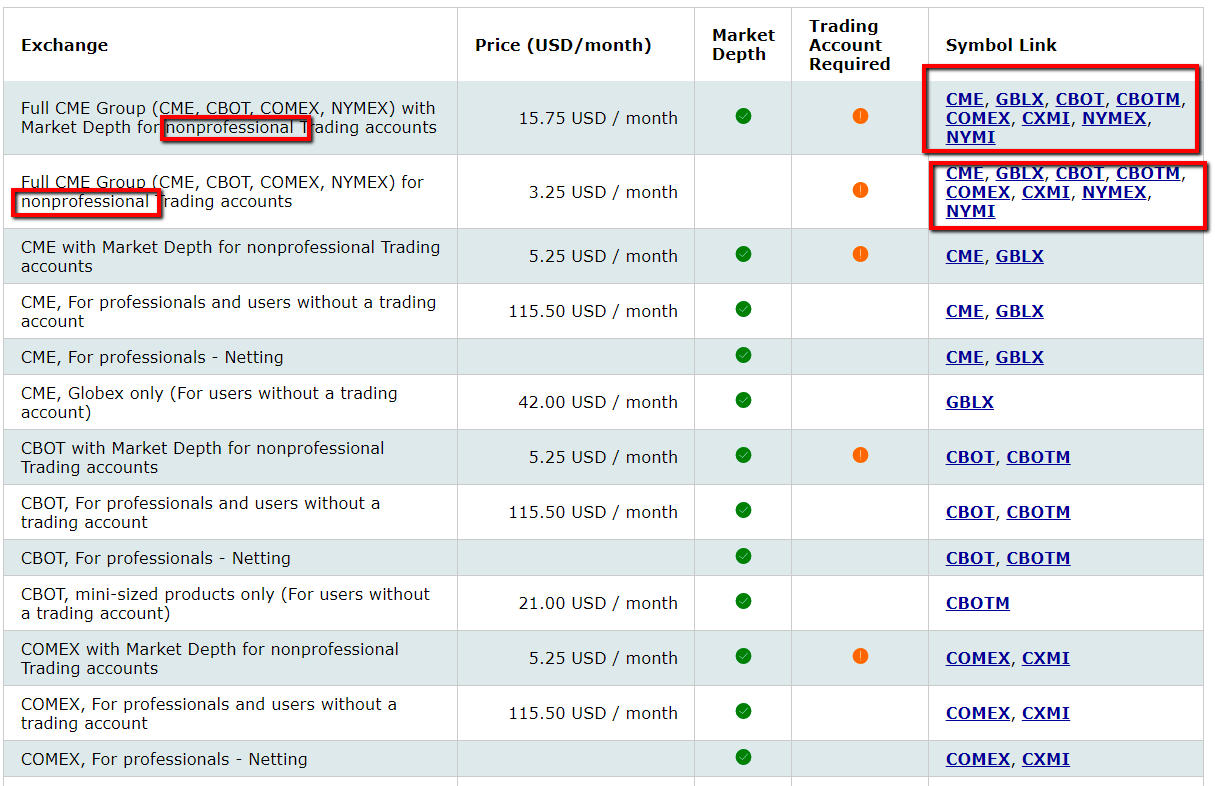Open CXMI link in the 15.75 USD row
Image resolution: width=1215 pixels, height=786 pixels.
[1045, 118]
